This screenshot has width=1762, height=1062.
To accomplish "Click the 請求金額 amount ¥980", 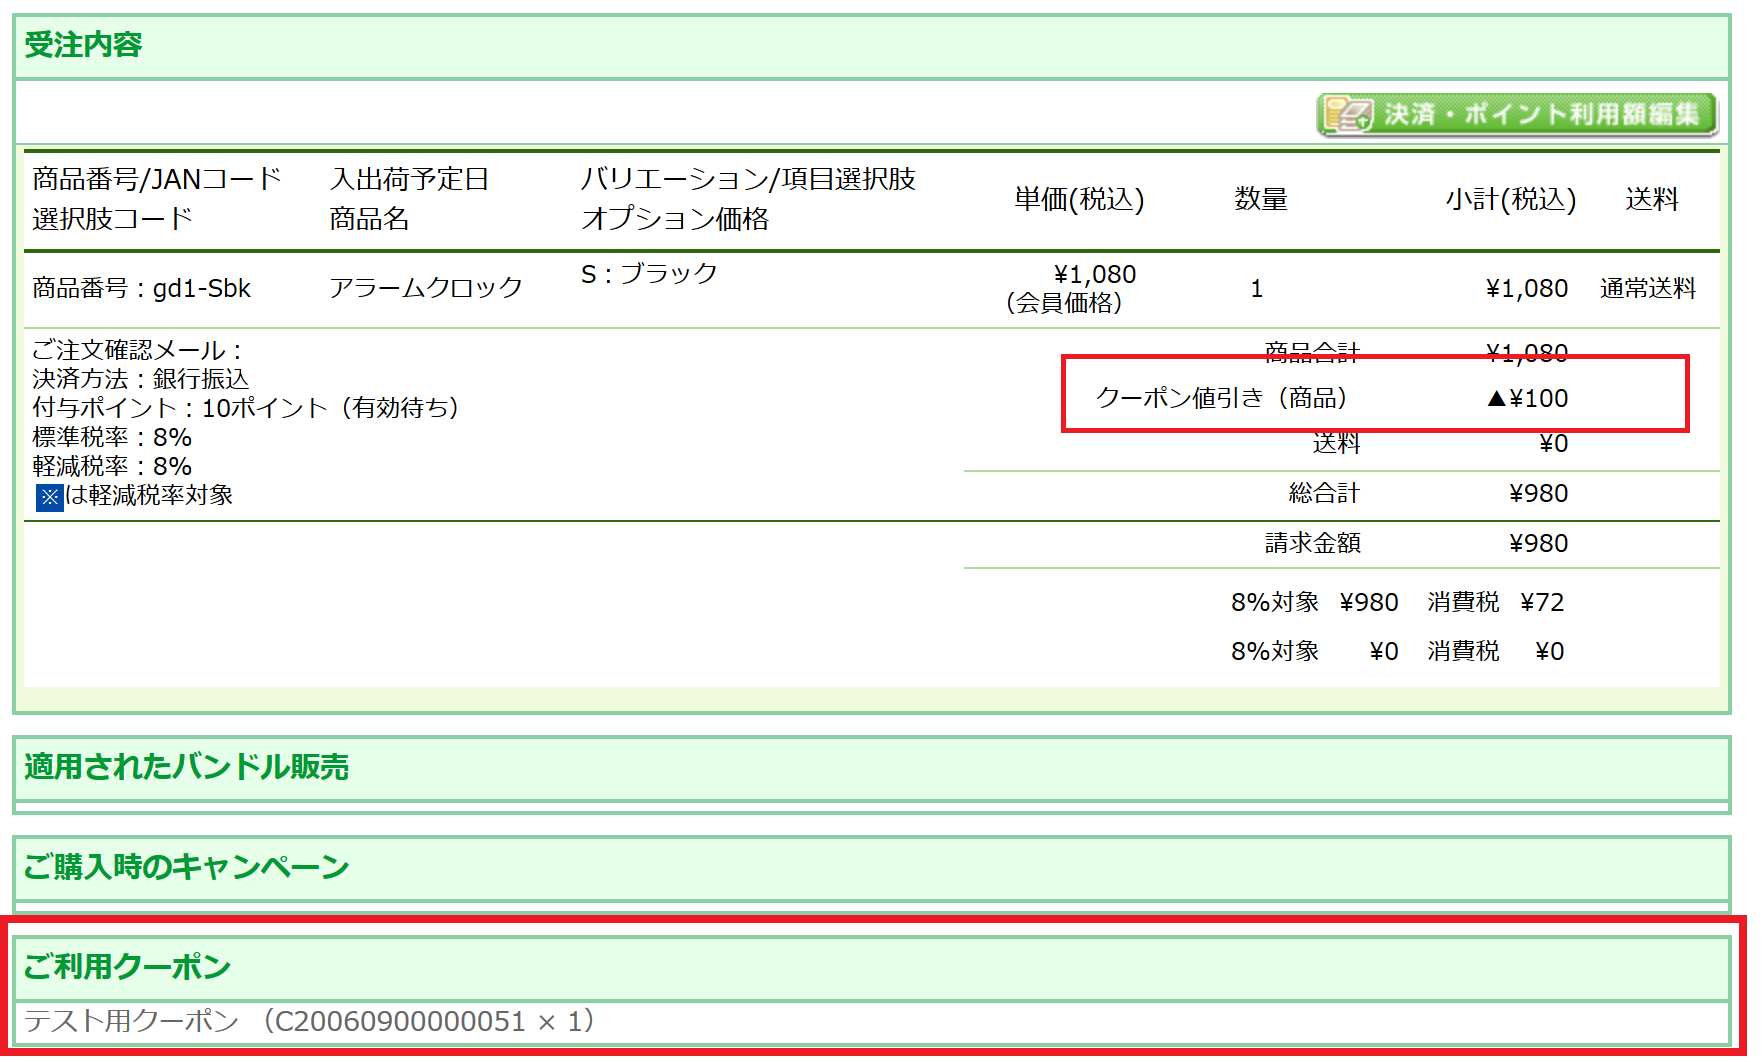I will coord(1538,544).
